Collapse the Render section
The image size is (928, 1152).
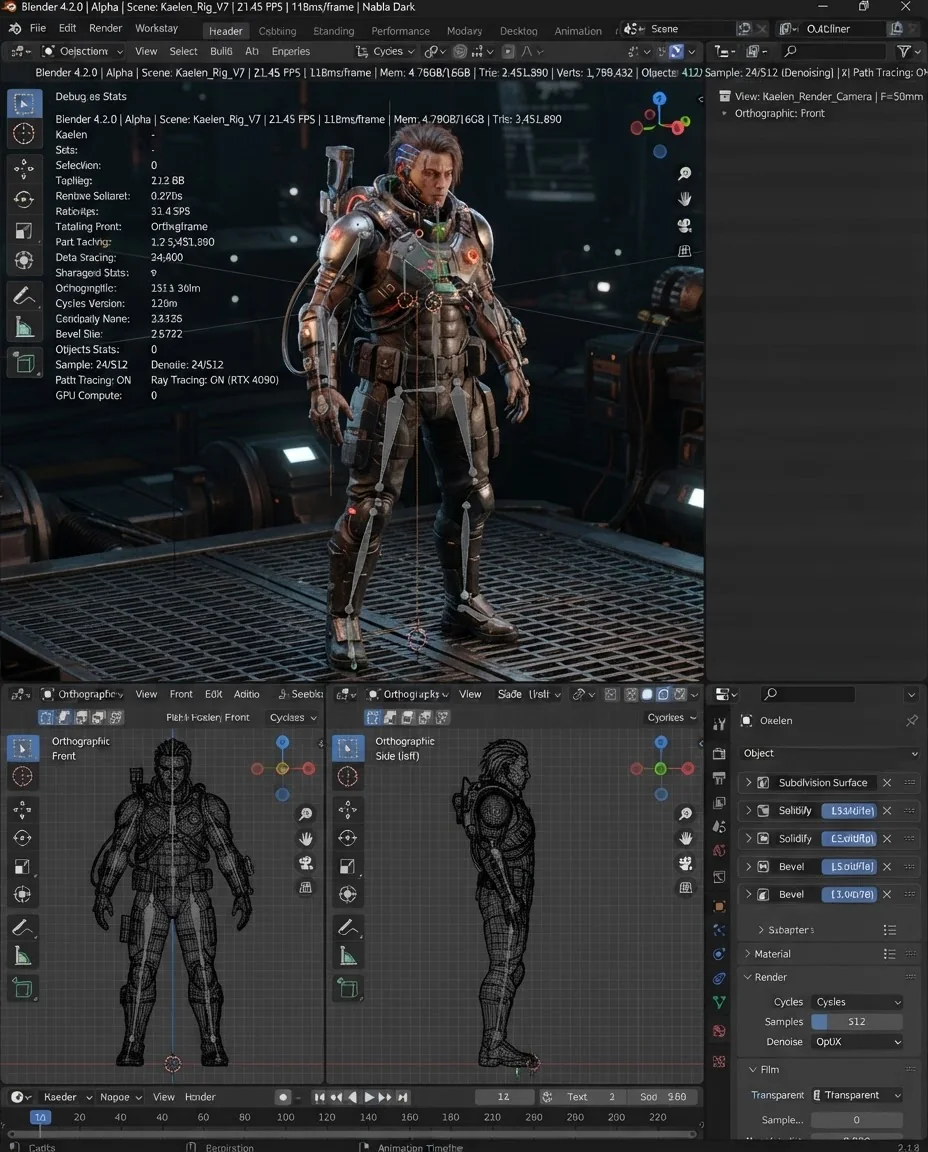click(x=747, y=977)
